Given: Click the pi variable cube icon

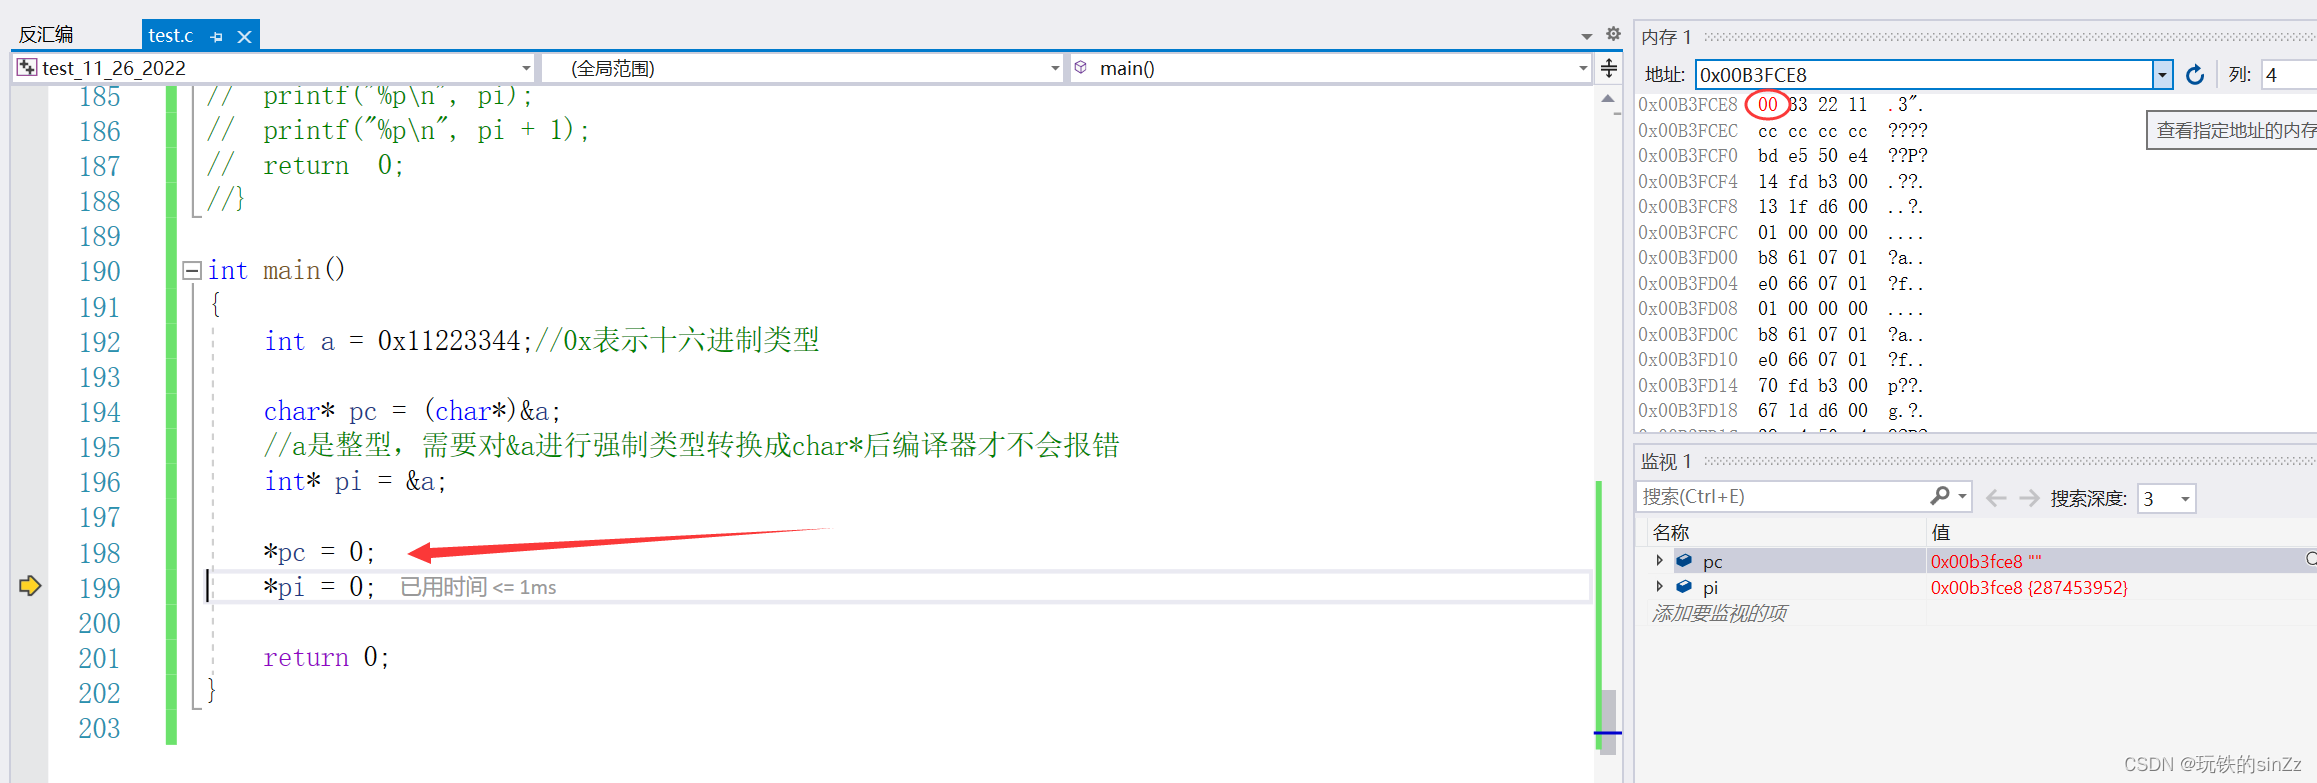Looking at the screenshot, I should pos(1685,586).
